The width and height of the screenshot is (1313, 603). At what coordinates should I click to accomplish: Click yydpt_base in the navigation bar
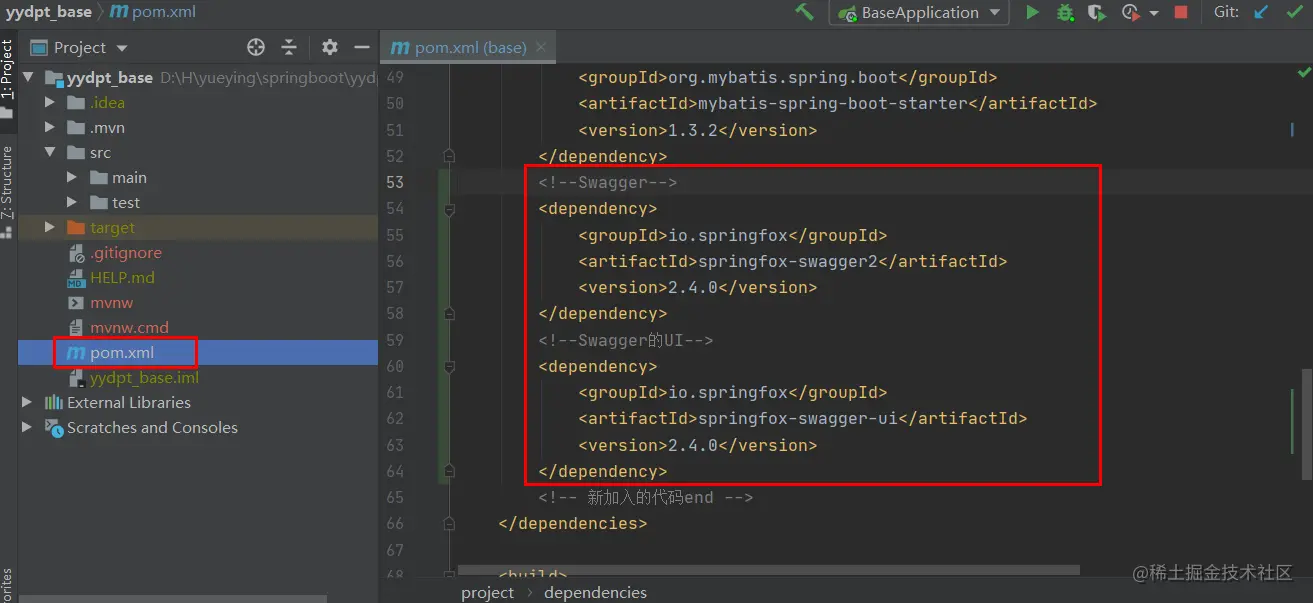pyautogui.click(x=48, y=12)
